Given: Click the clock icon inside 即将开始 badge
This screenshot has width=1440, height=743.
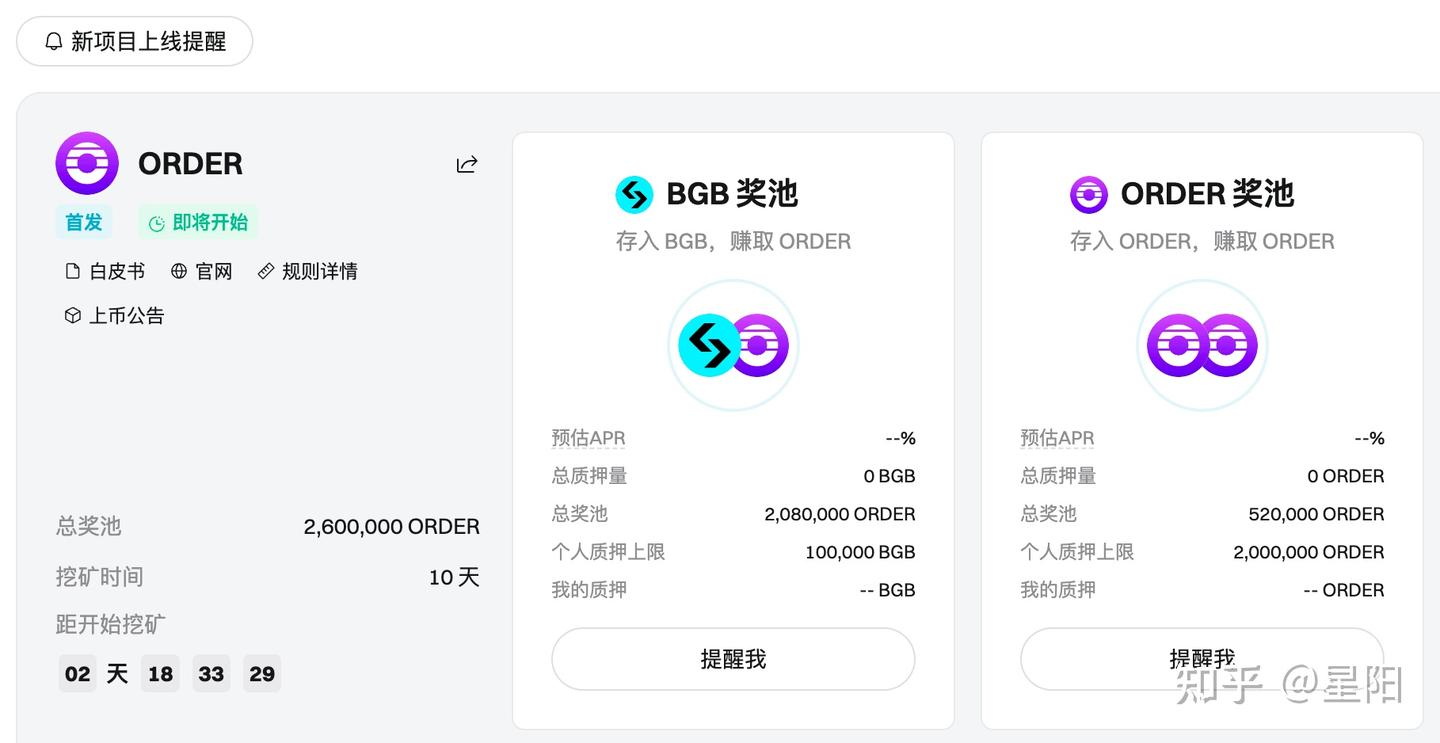Looking at the screenshot, I should pos(157,222).
